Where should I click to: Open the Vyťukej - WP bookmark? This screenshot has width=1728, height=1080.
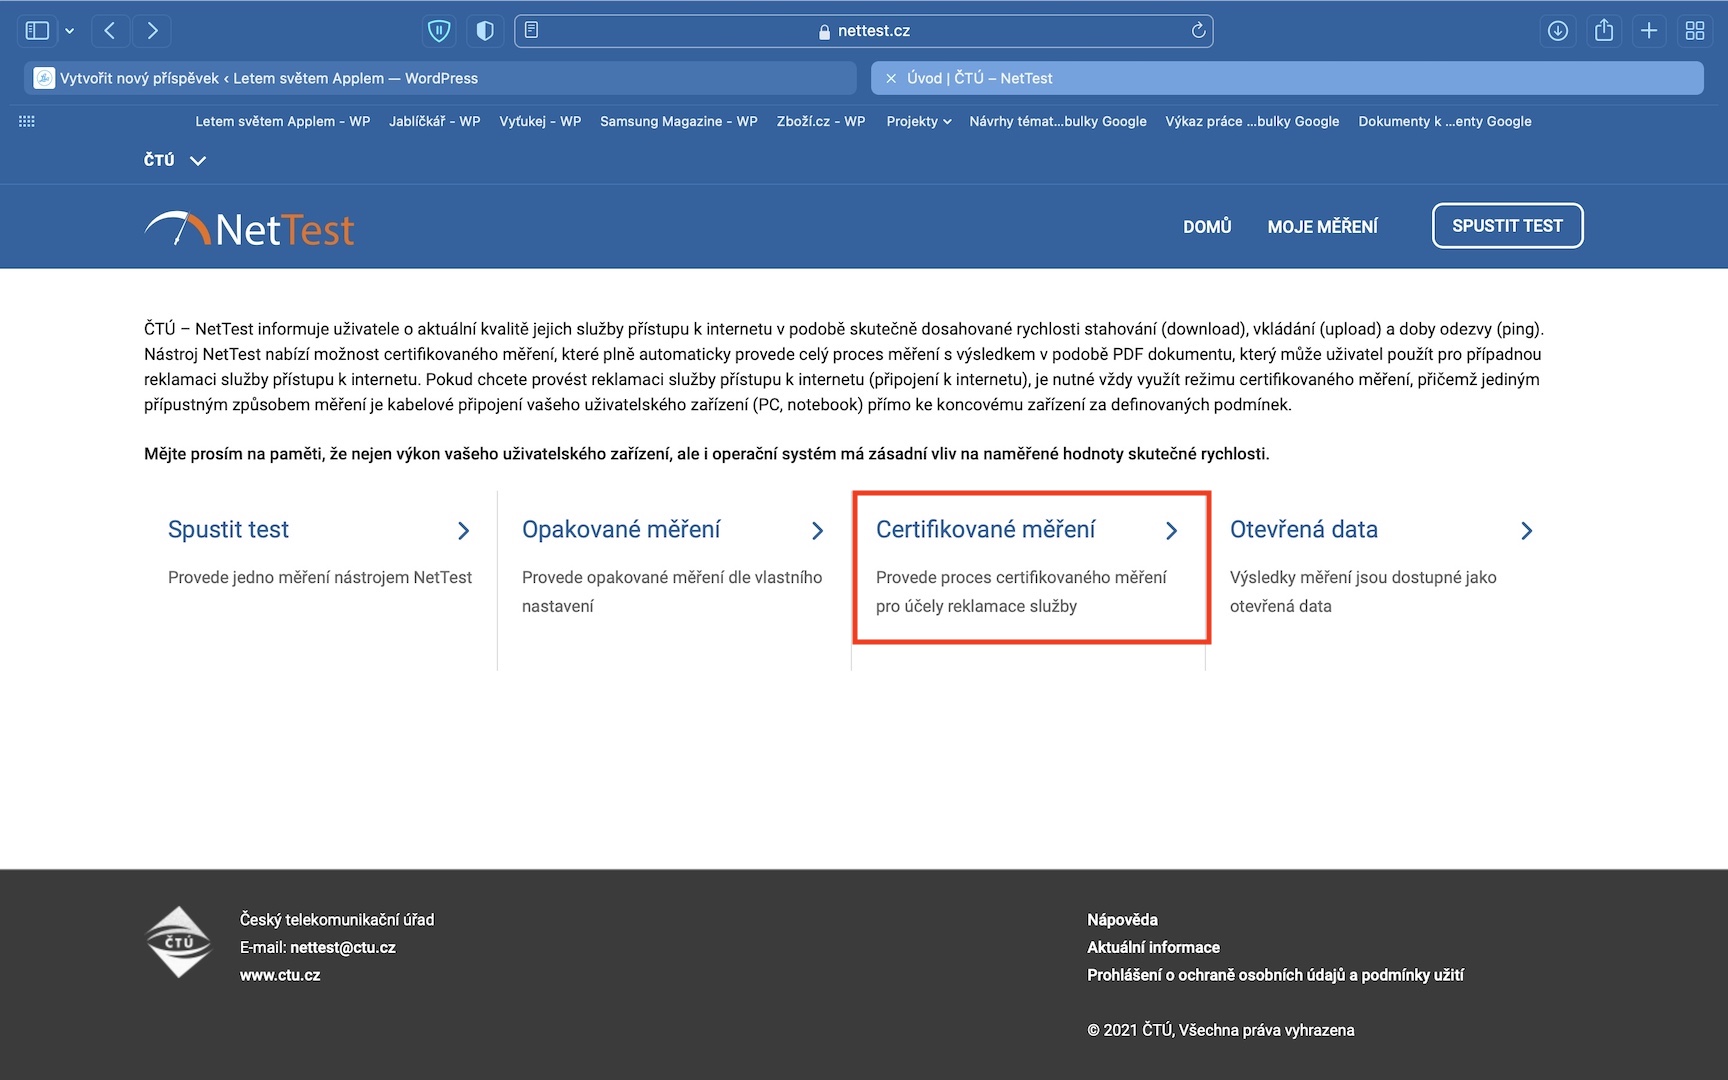point(540,121)
